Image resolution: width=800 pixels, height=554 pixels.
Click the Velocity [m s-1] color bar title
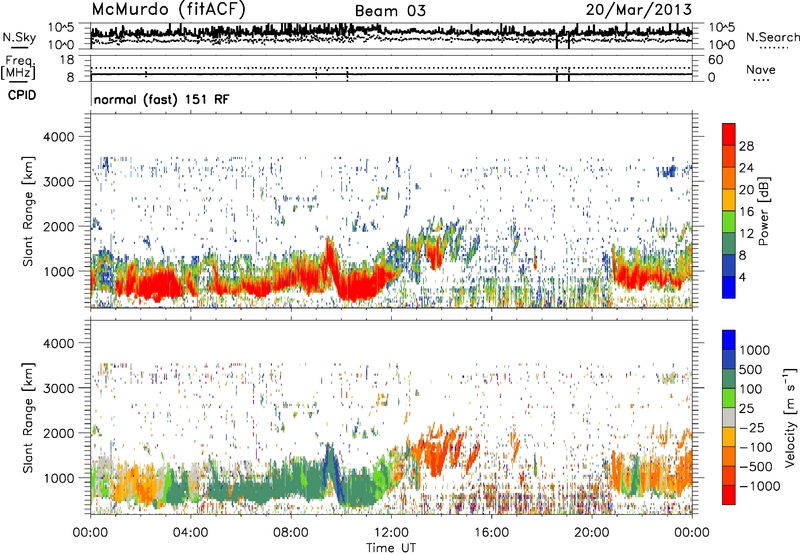[790, 417]
